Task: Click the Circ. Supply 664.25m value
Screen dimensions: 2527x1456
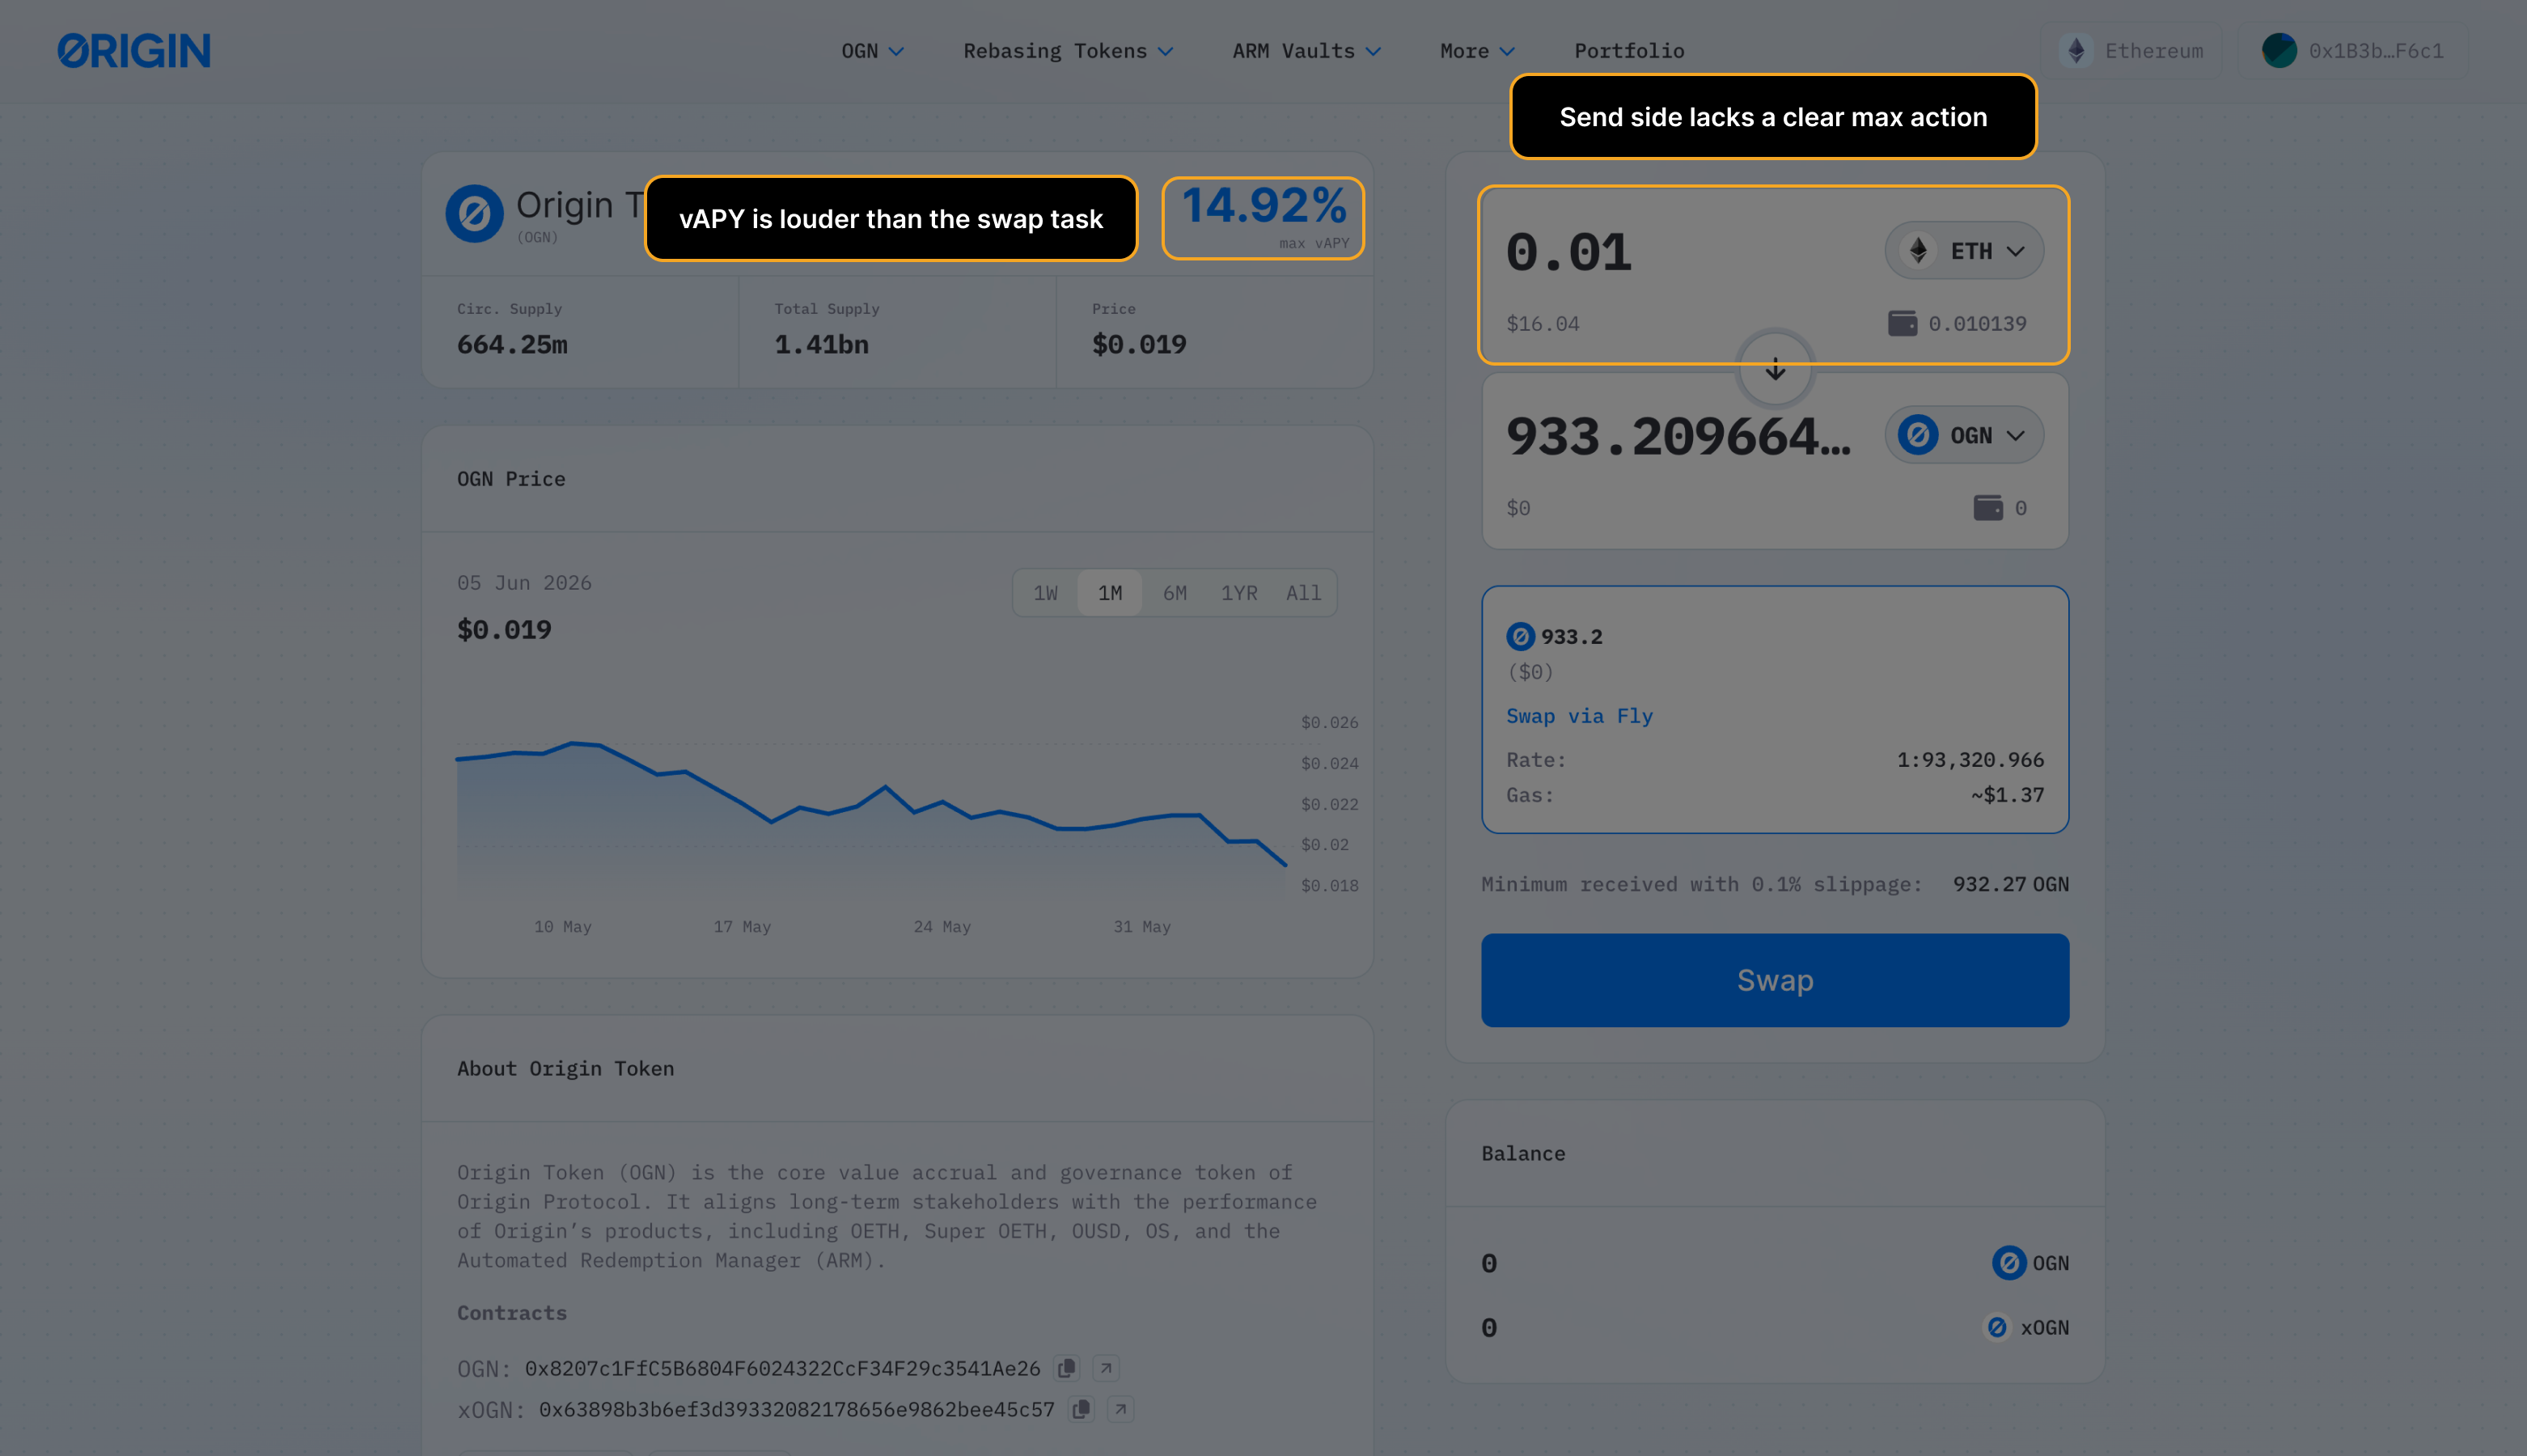Action: (x=512, y=345)
